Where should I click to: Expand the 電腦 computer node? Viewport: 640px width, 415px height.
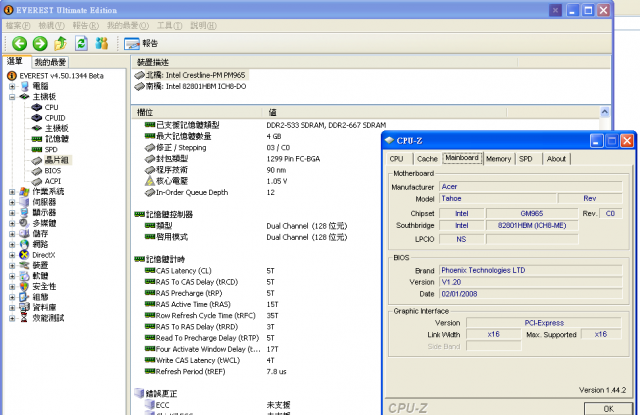pos(12,86)
